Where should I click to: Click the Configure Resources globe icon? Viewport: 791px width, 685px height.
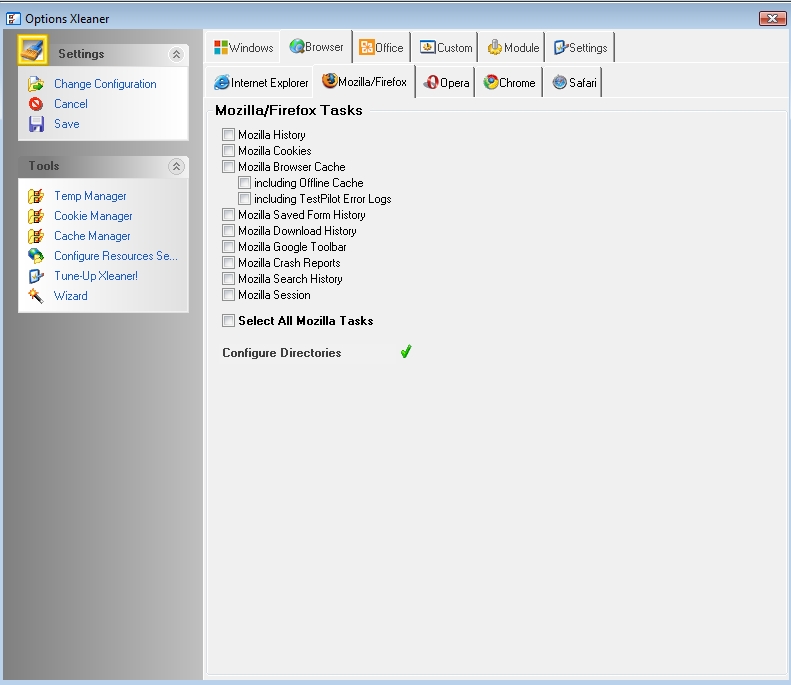(36, 256)
